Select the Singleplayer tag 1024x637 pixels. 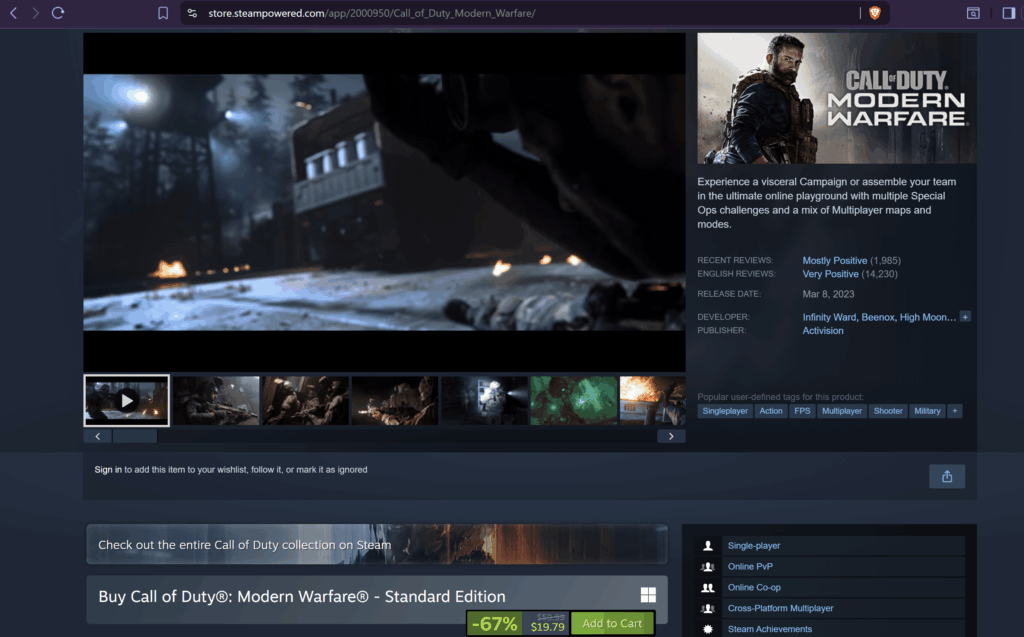pos(725,411)
